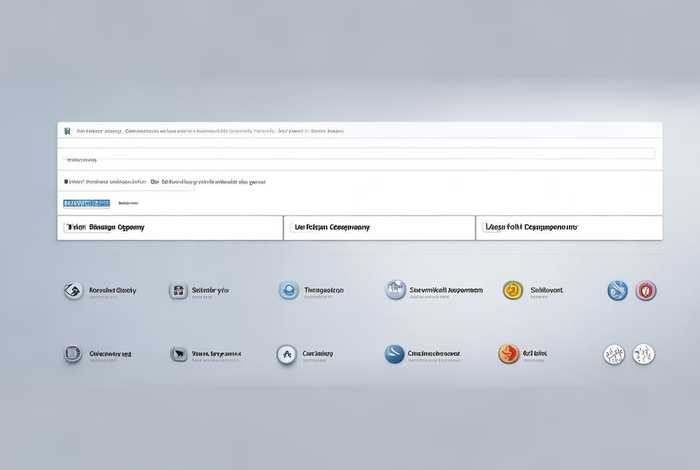Click the silver-blue sphere icon in first row
Screen dimensions: 700x470
point(396,290)
